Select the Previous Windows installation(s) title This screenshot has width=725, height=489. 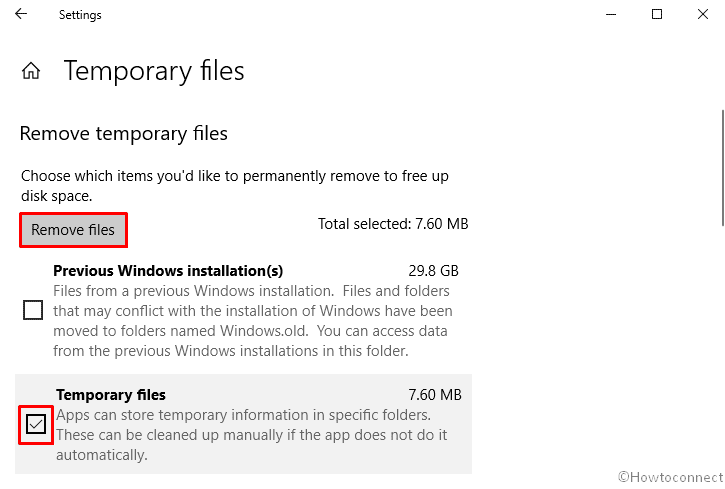pyautogui.click(x=168, y=270)
